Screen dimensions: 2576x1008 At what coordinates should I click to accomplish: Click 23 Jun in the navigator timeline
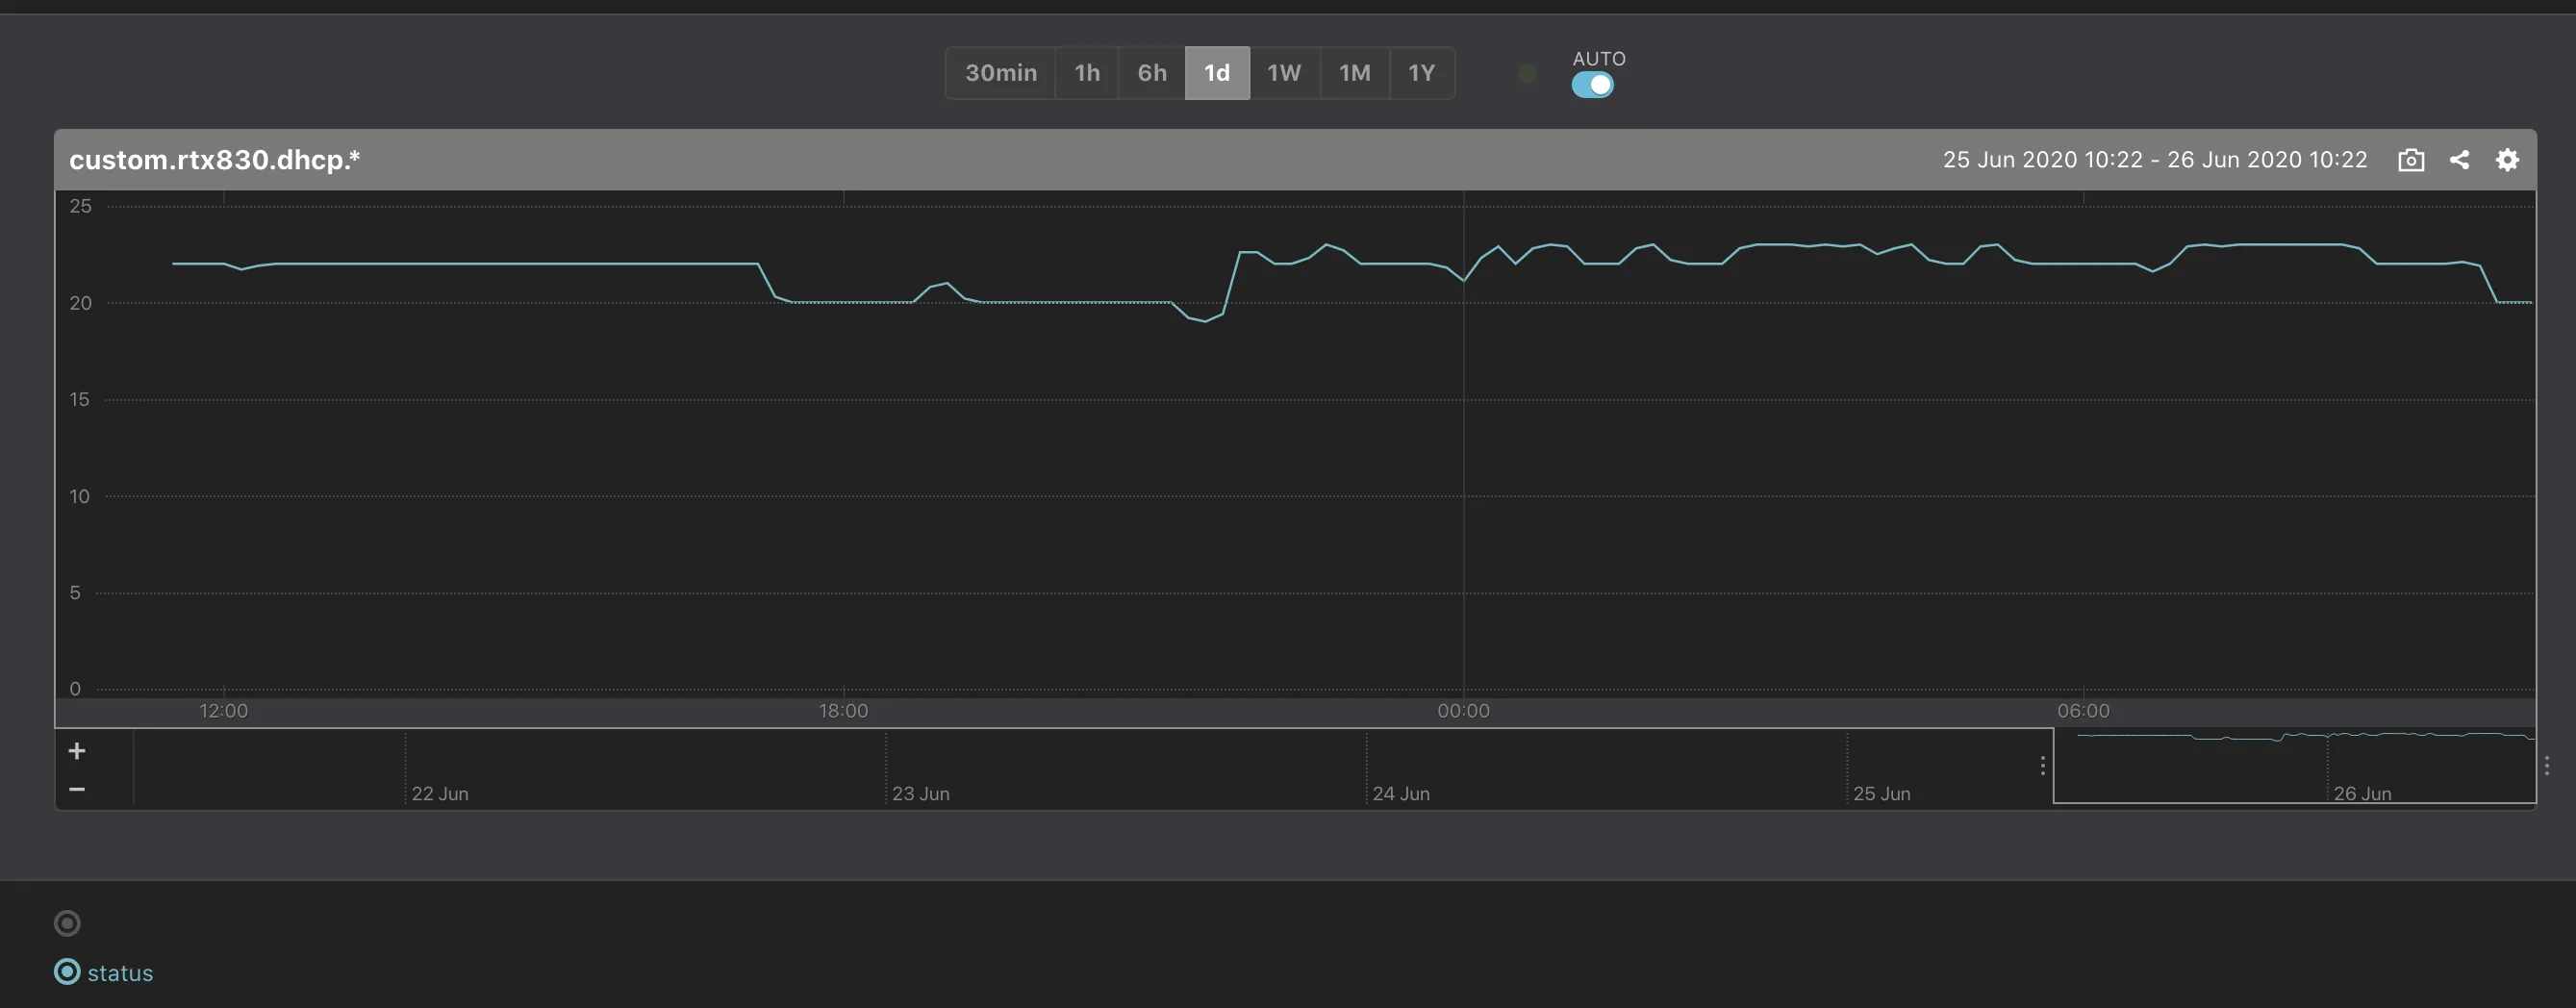(920, 793)
